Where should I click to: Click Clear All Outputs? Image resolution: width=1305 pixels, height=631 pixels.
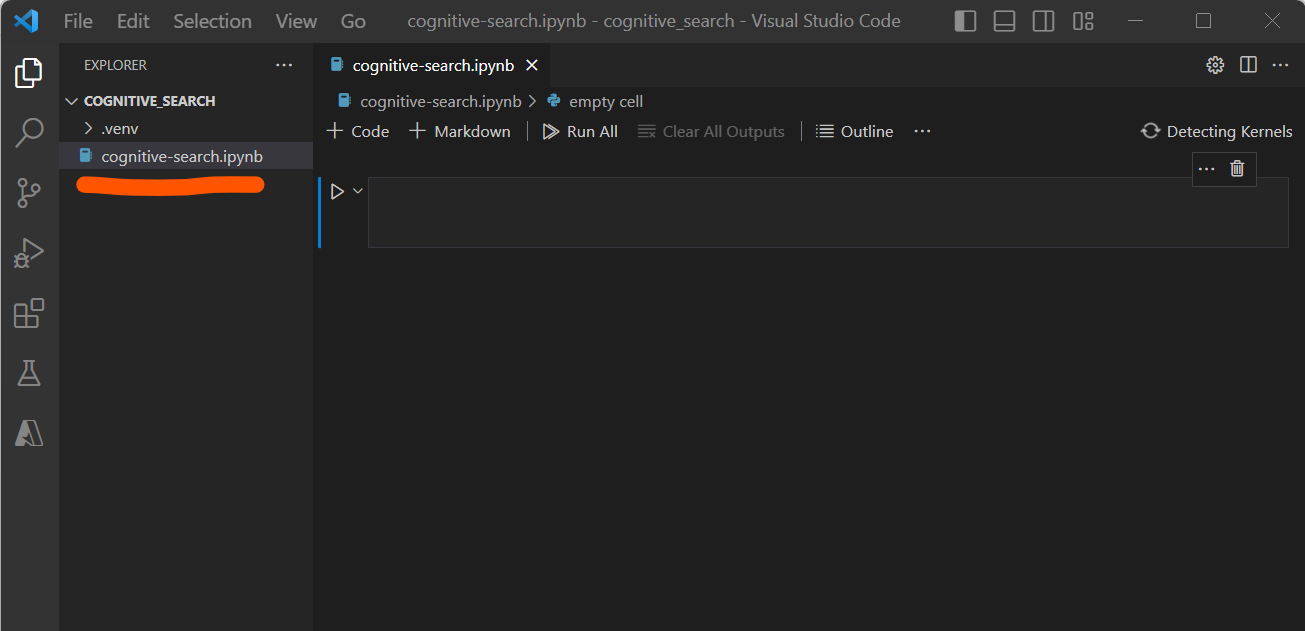[x=711, y=131]
